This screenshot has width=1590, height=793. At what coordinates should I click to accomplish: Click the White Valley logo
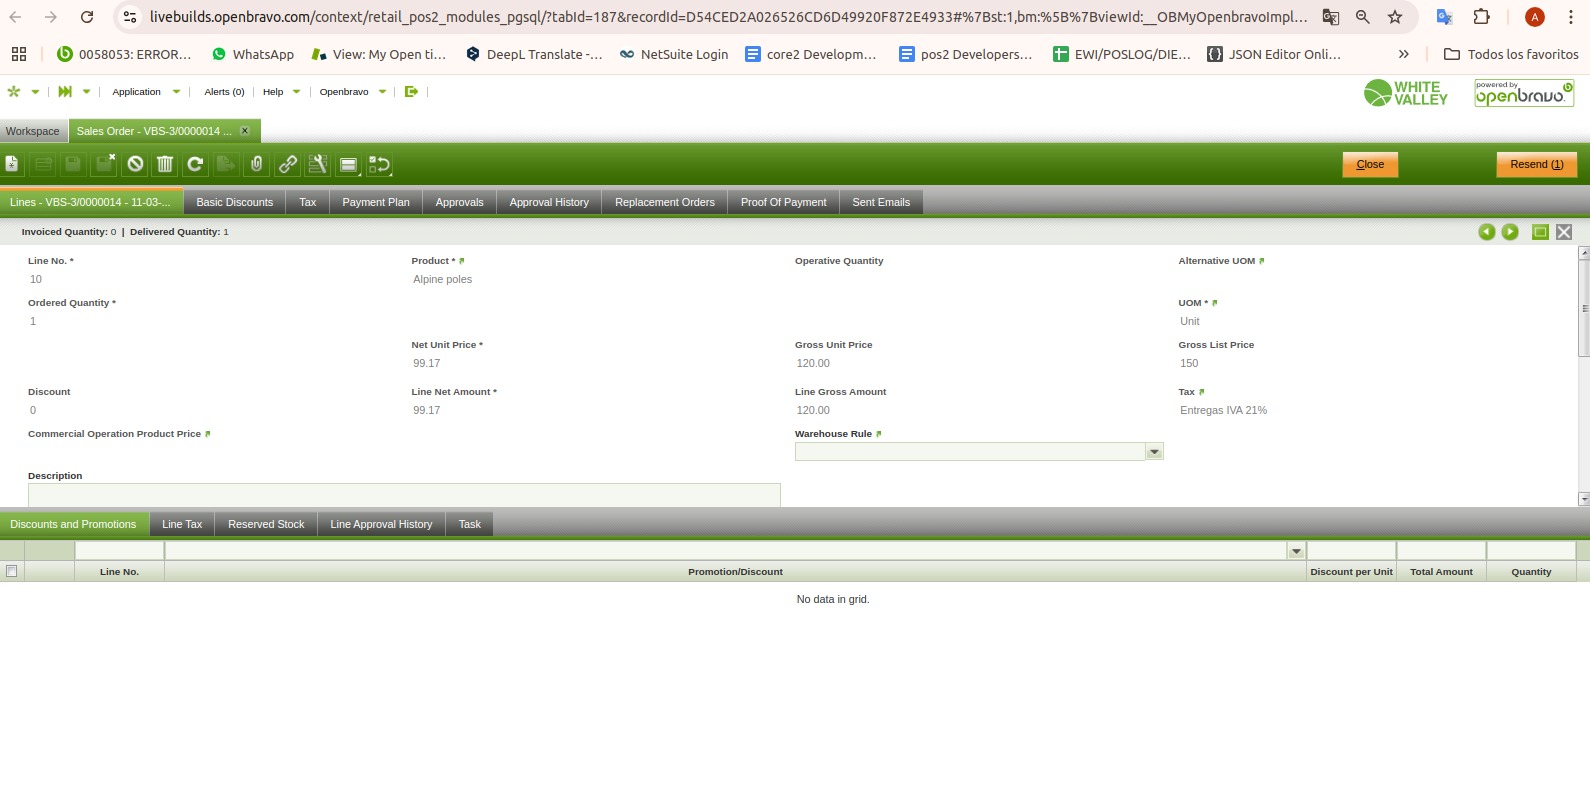[1406, 93]
